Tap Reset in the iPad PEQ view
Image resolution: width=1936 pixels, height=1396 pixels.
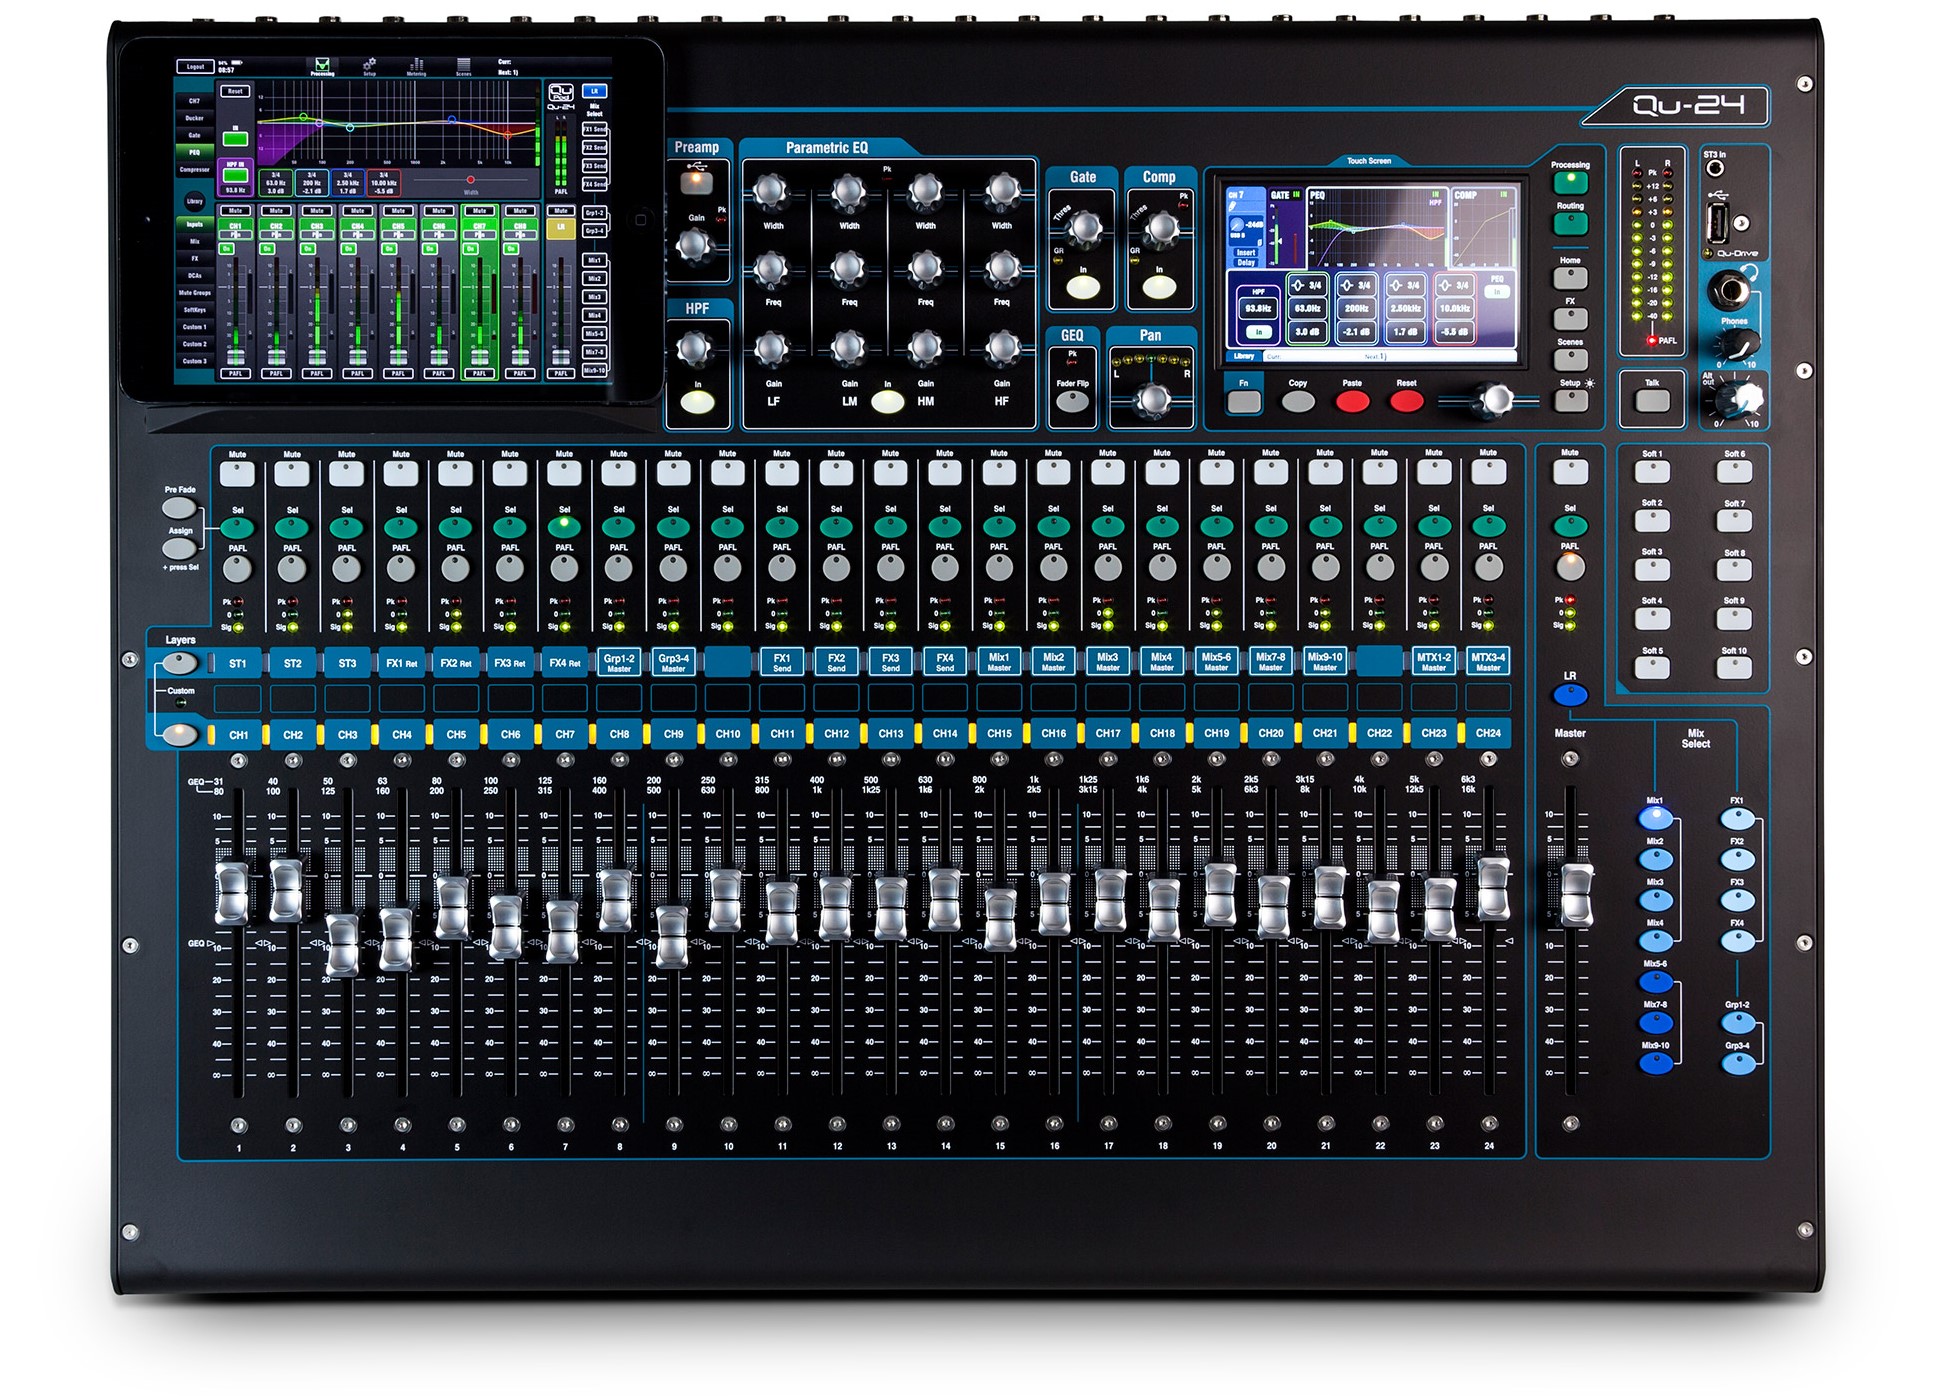point(235,91)
